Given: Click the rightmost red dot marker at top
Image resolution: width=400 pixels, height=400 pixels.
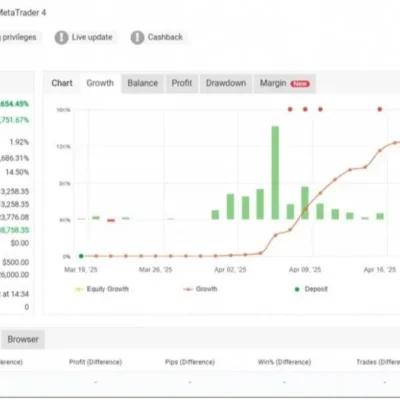Looking at the screenshot, I should point(380,109).
